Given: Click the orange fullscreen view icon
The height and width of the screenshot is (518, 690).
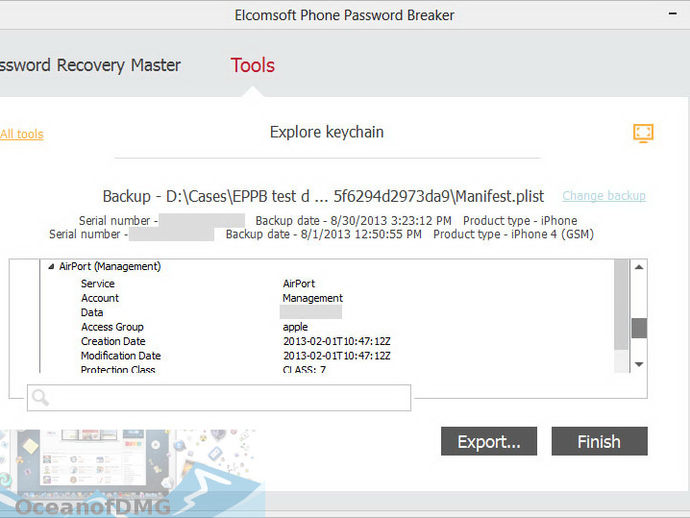Looking at the screenshot, I should pyautogui.click(x=643, y=133).
